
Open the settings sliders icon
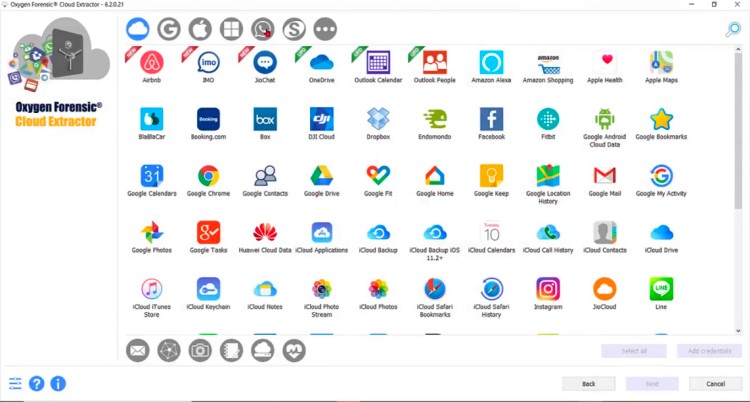15,383
